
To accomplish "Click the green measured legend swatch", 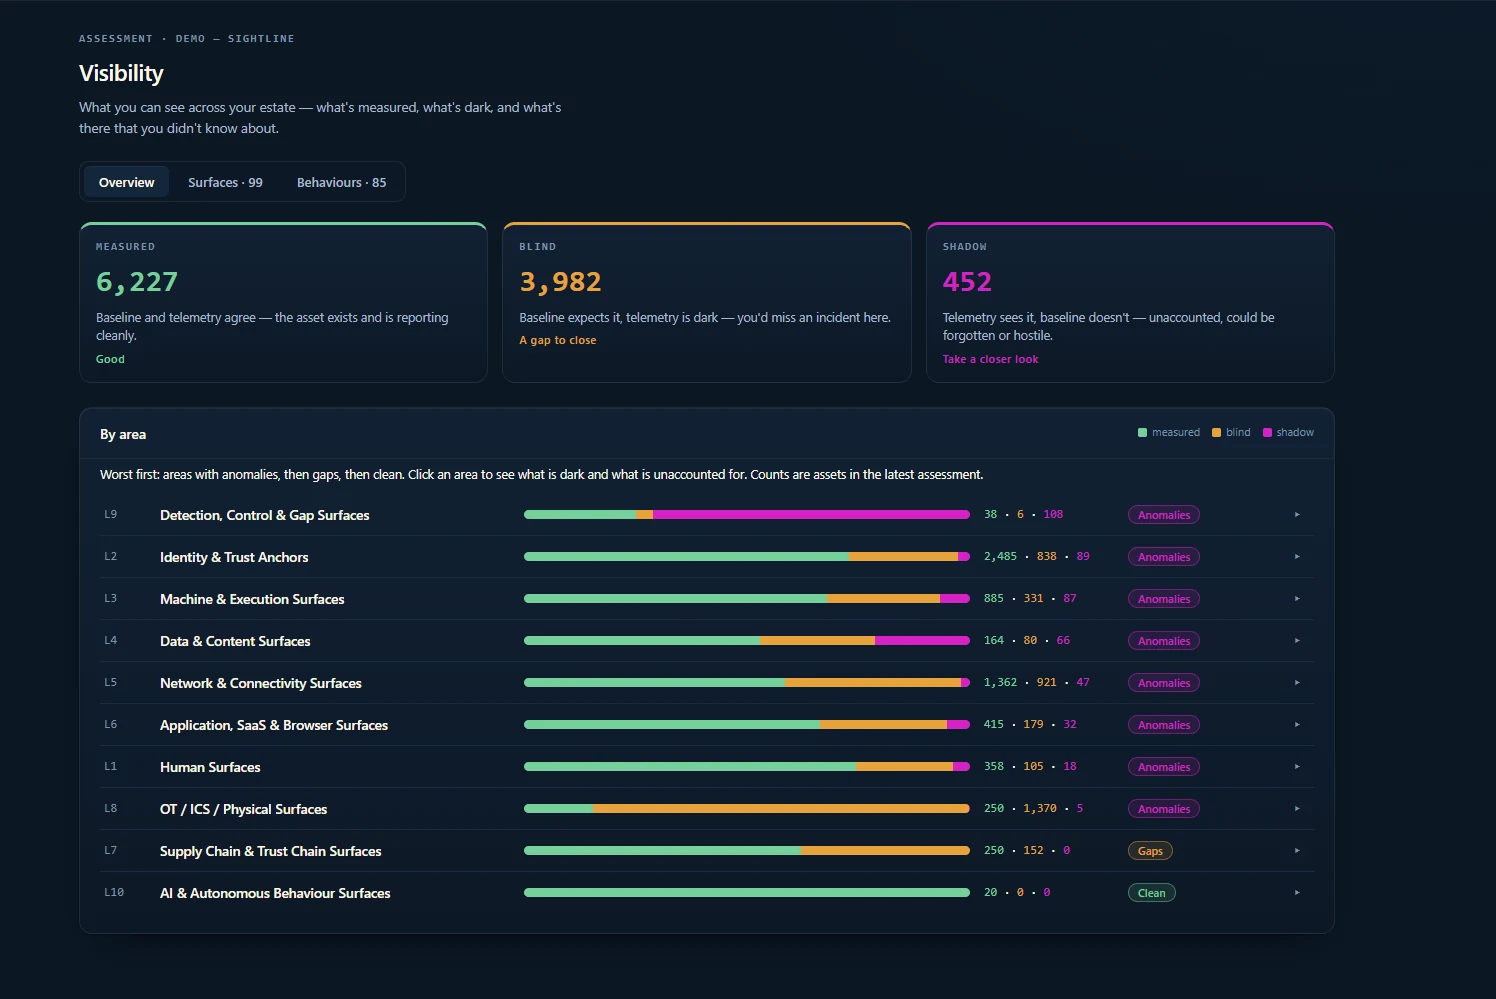I will 1142,433.
